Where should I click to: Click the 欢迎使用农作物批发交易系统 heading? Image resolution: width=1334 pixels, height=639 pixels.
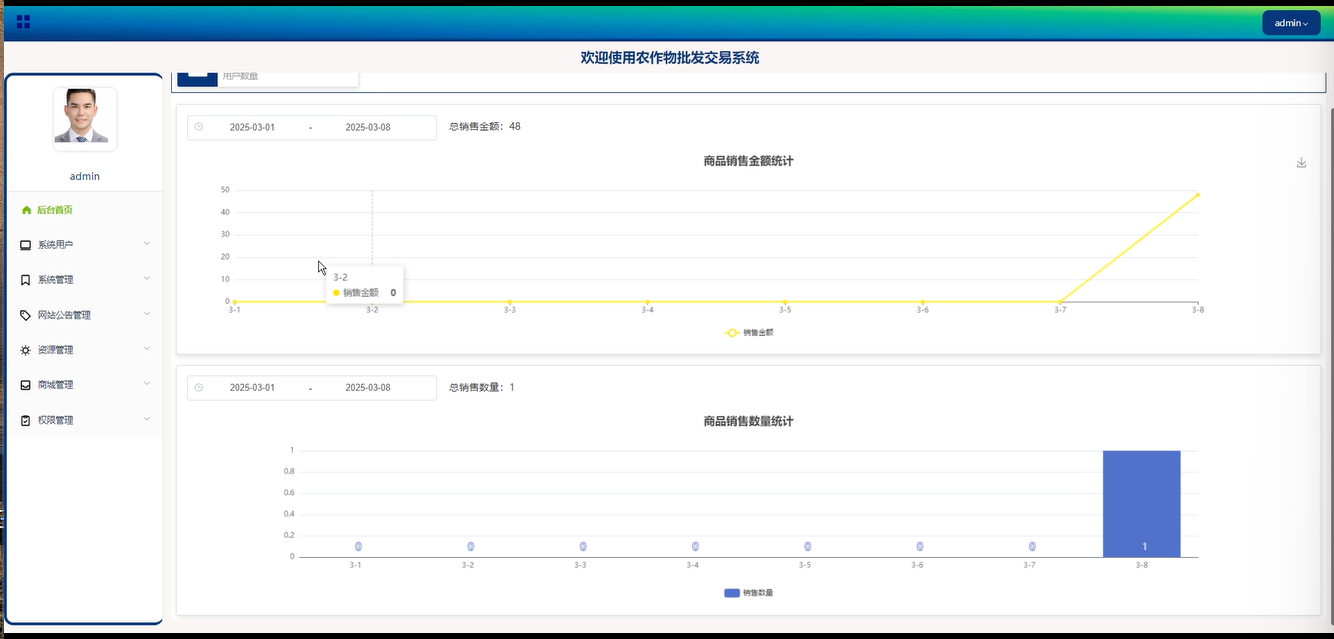tap(670, 58)
